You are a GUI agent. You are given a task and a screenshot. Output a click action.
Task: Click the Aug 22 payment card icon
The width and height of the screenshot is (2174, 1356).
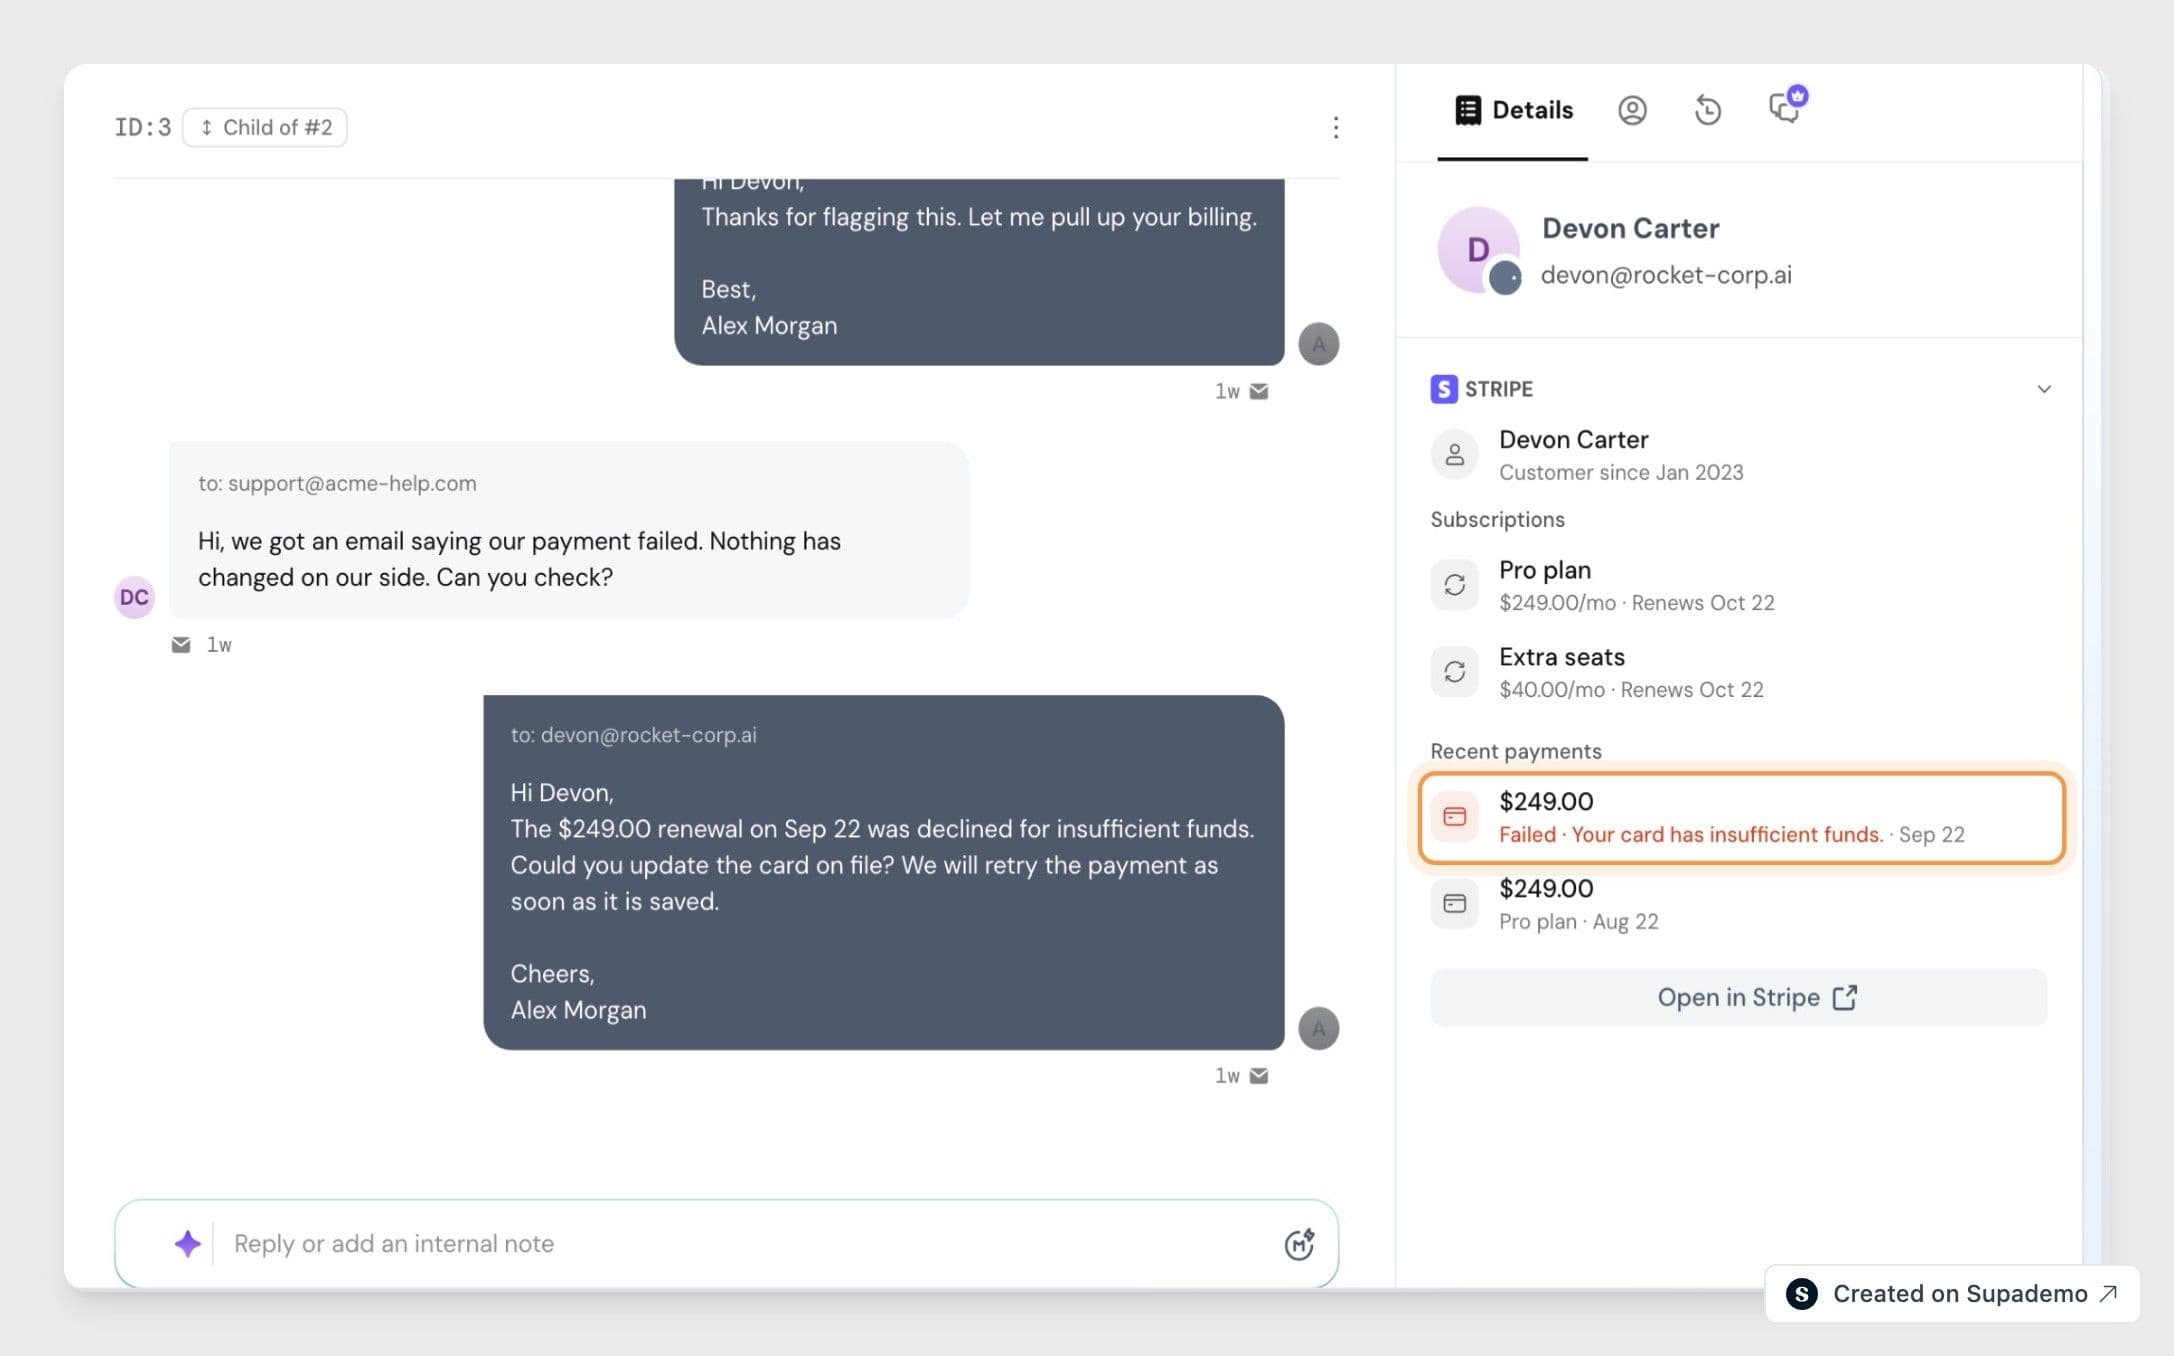[x=1454, y=904]
